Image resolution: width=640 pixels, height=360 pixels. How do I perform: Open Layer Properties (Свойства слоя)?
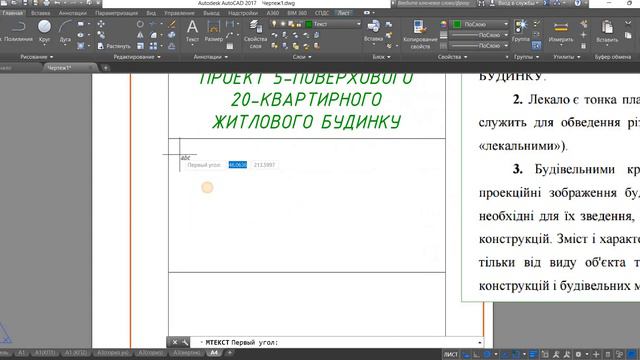click(x=256, y=34)
